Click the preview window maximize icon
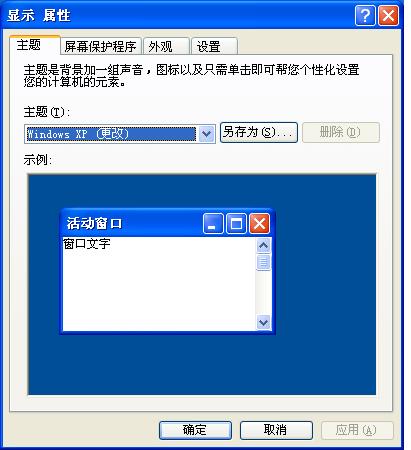 click(236, 223)
